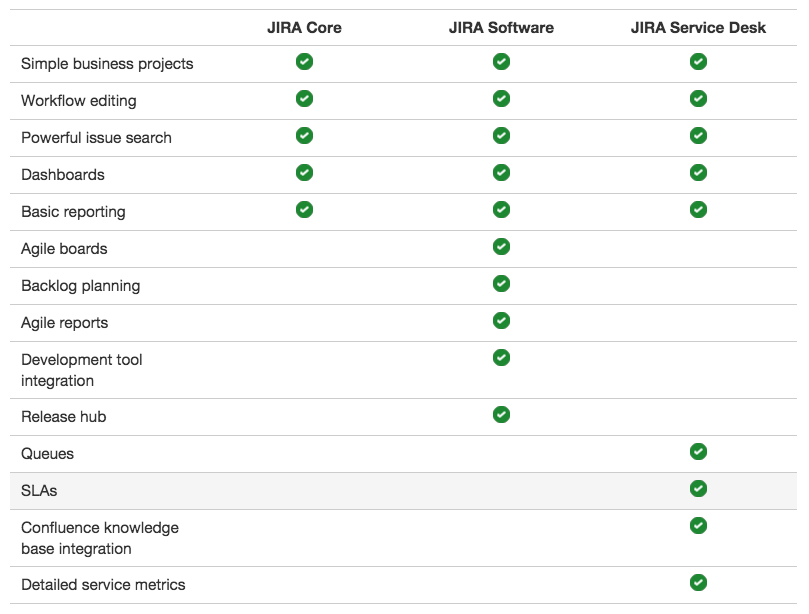Click JIRA Core checkmark for Powerful issue search
The image size is (809, 614).
pyautogui.click(x=304, y=136)
